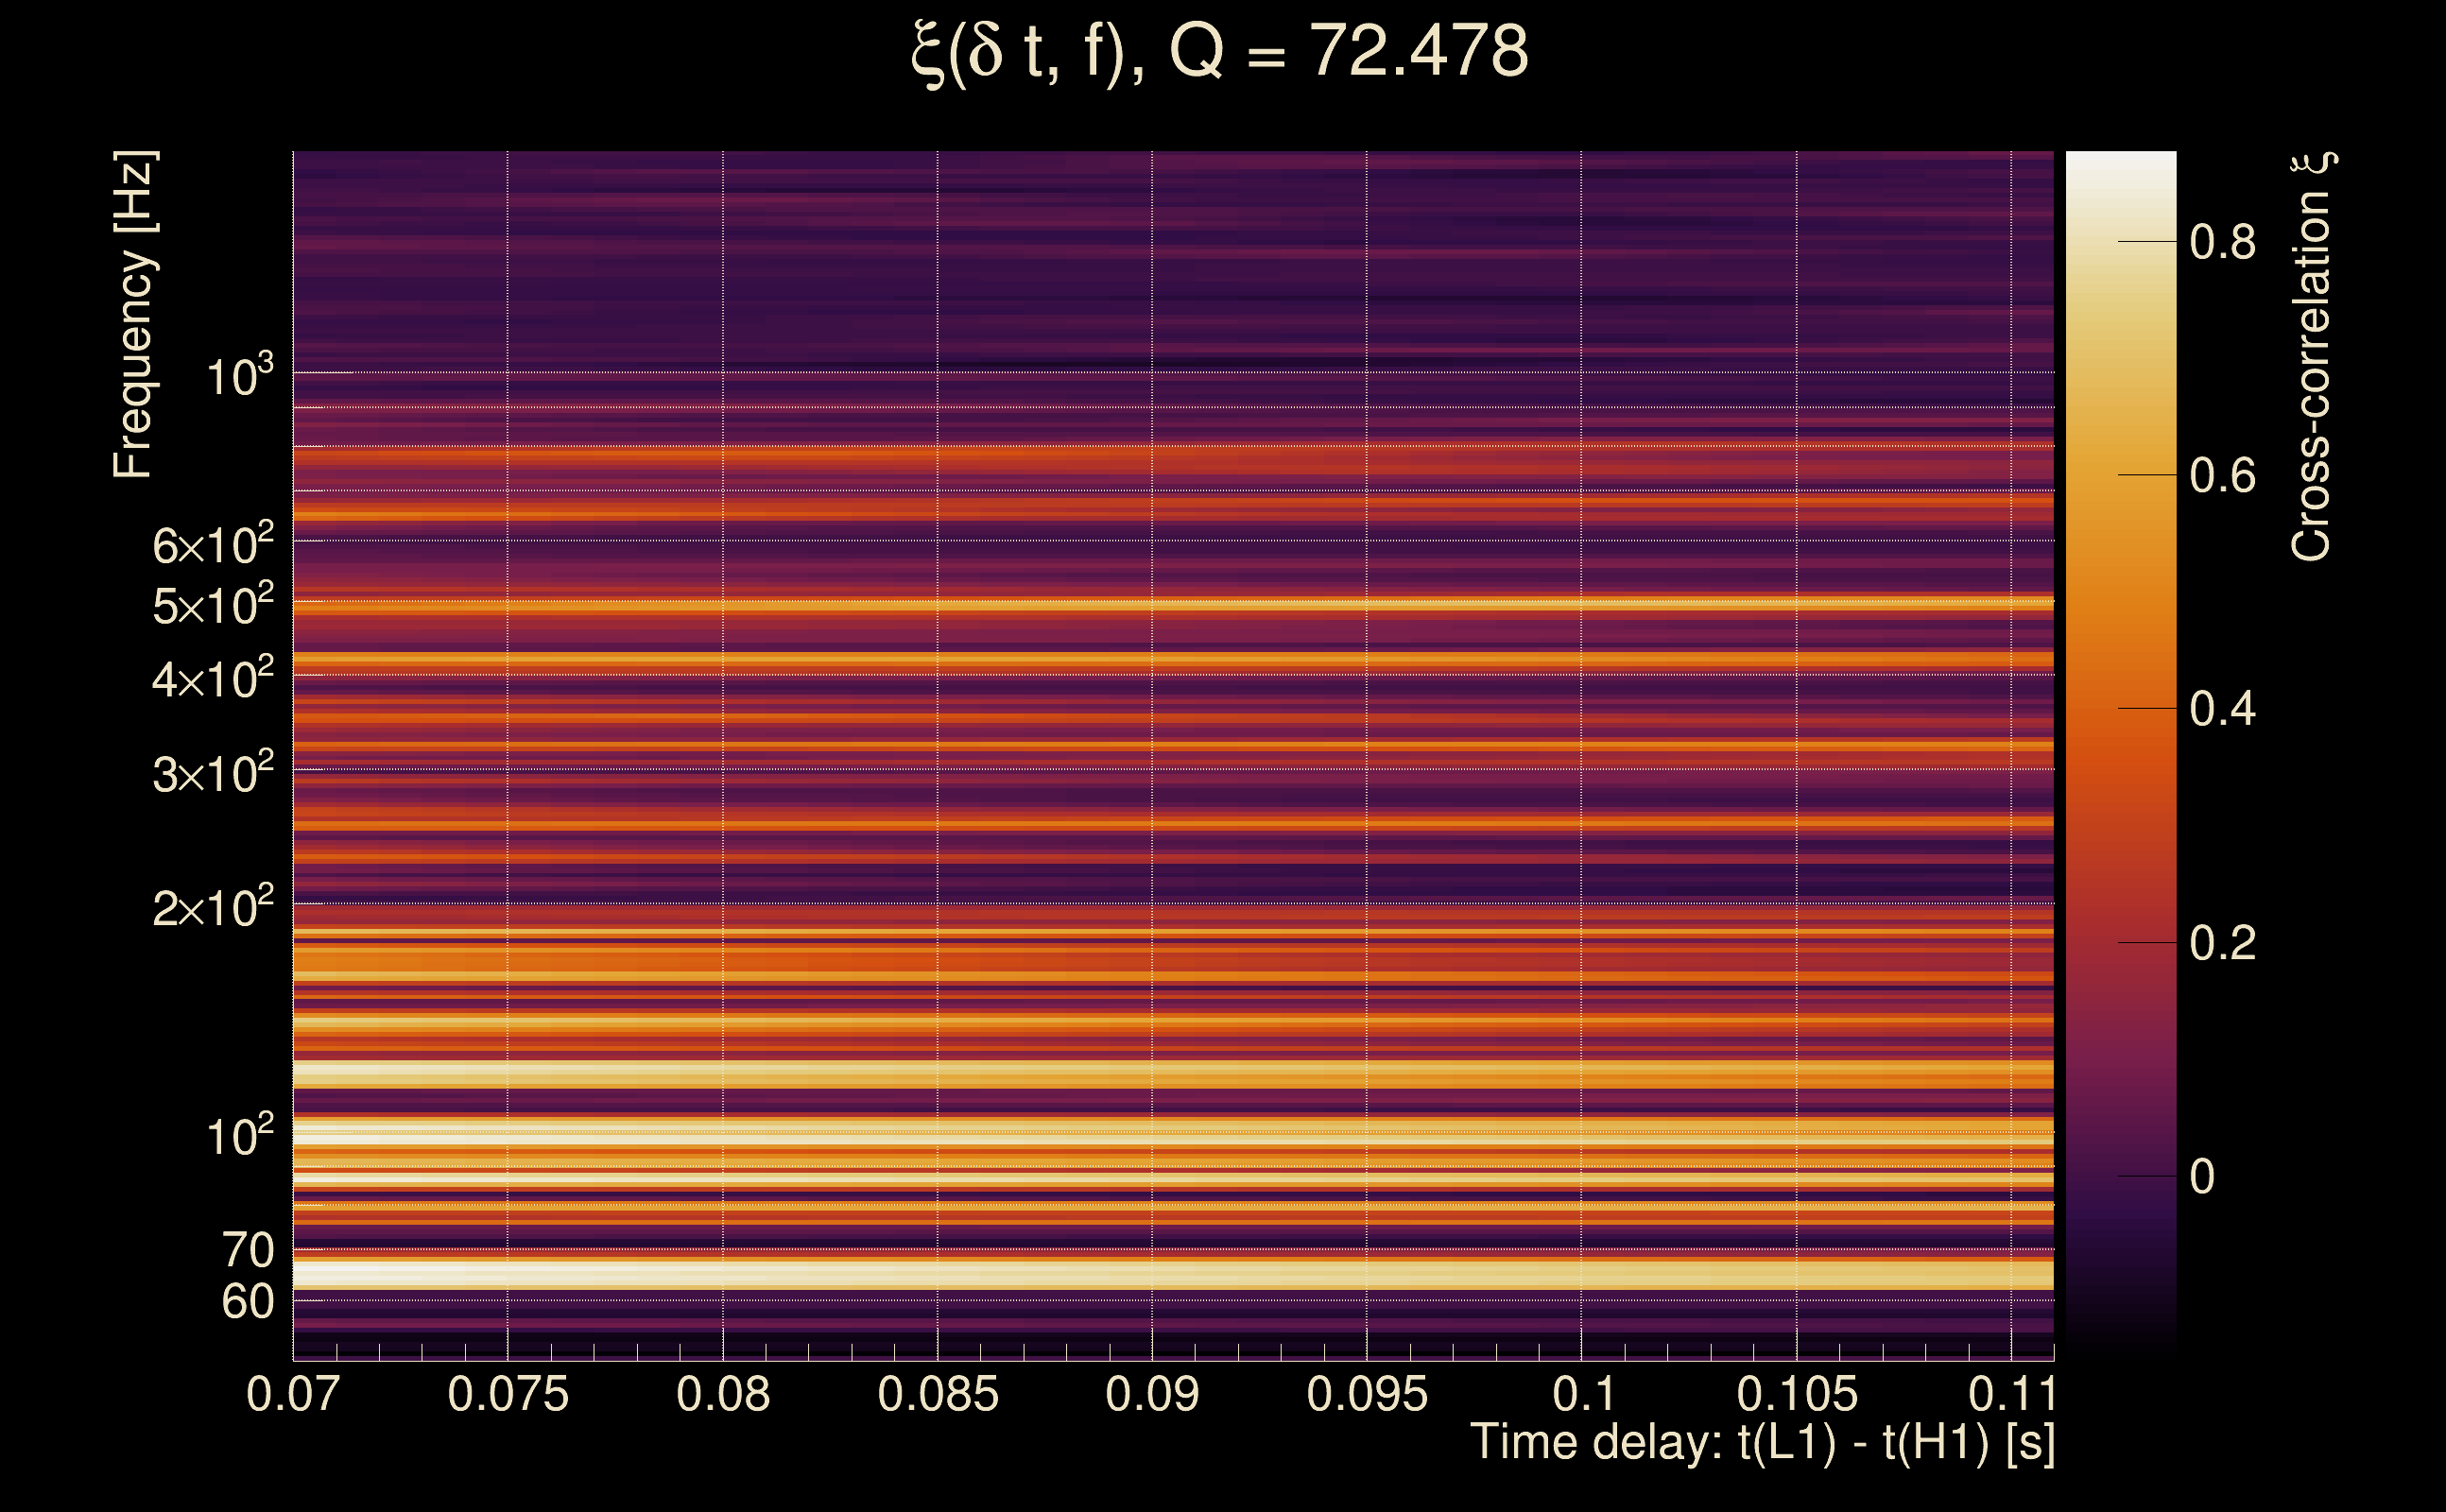This screenshot has width=2446, height=1512.
Task: Click the 0.6 colorbar tick label
Action: click(x=2222, y=475)
